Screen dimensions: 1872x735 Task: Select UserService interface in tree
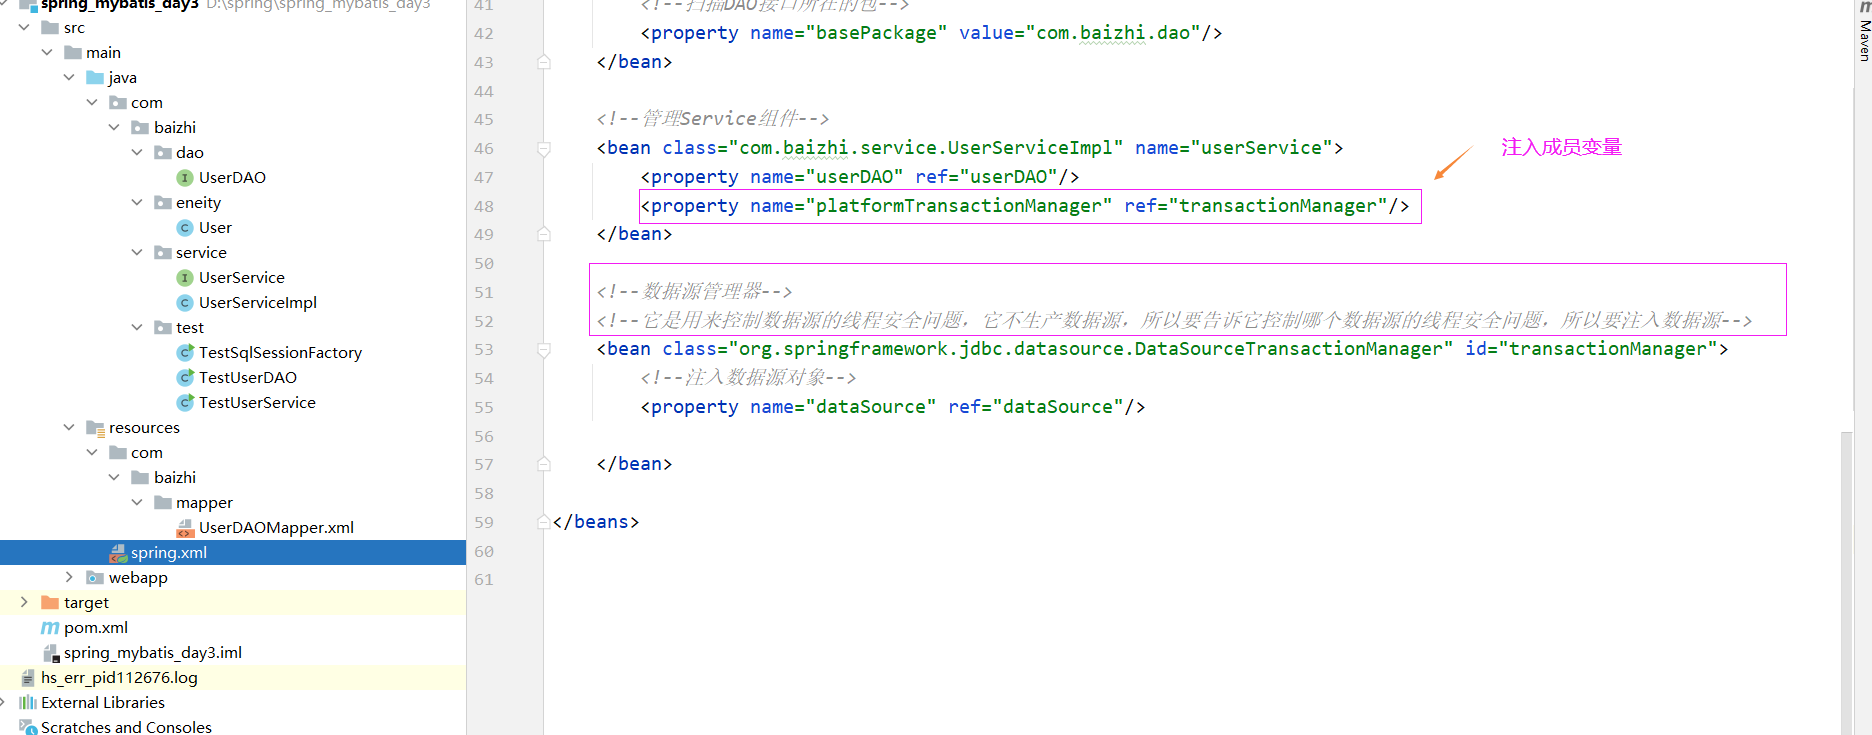(241, 277)
